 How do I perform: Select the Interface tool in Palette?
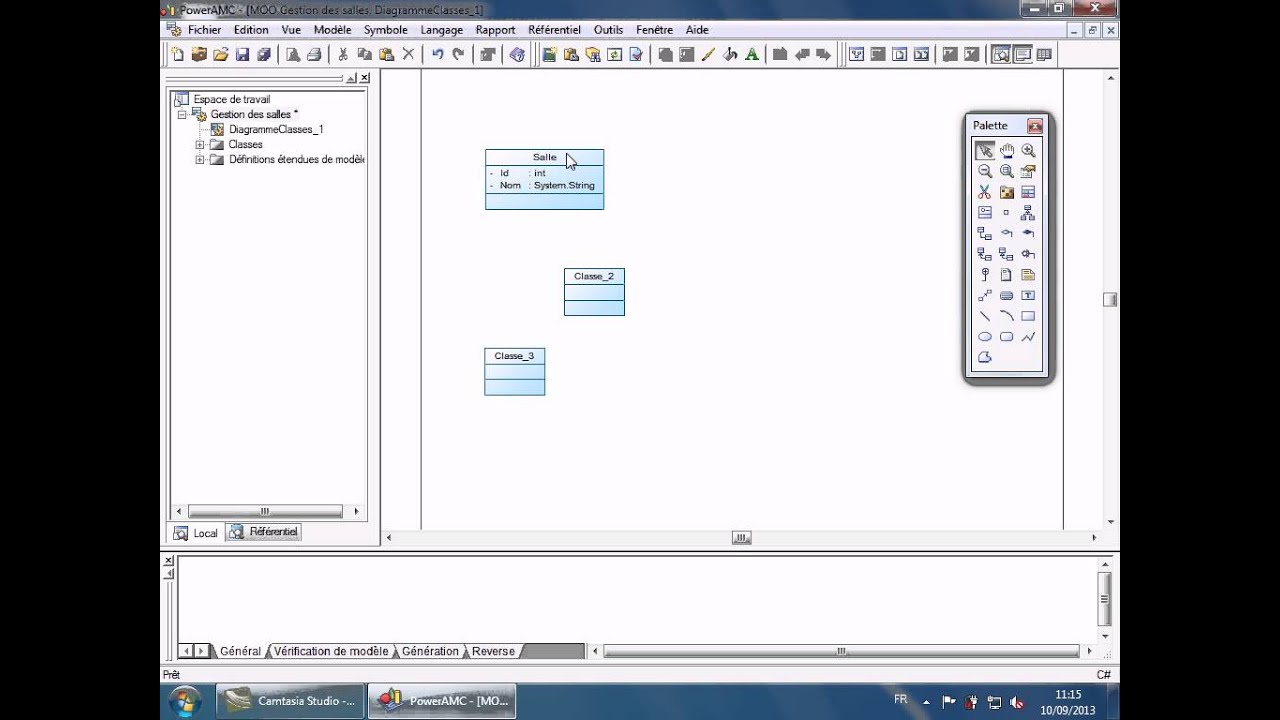(x=985, y=213)
